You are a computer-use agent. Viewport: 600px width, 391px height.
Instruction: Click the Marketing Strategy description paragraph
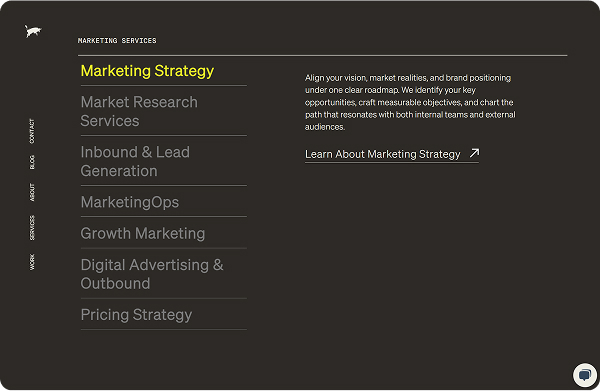click(410, 102)
